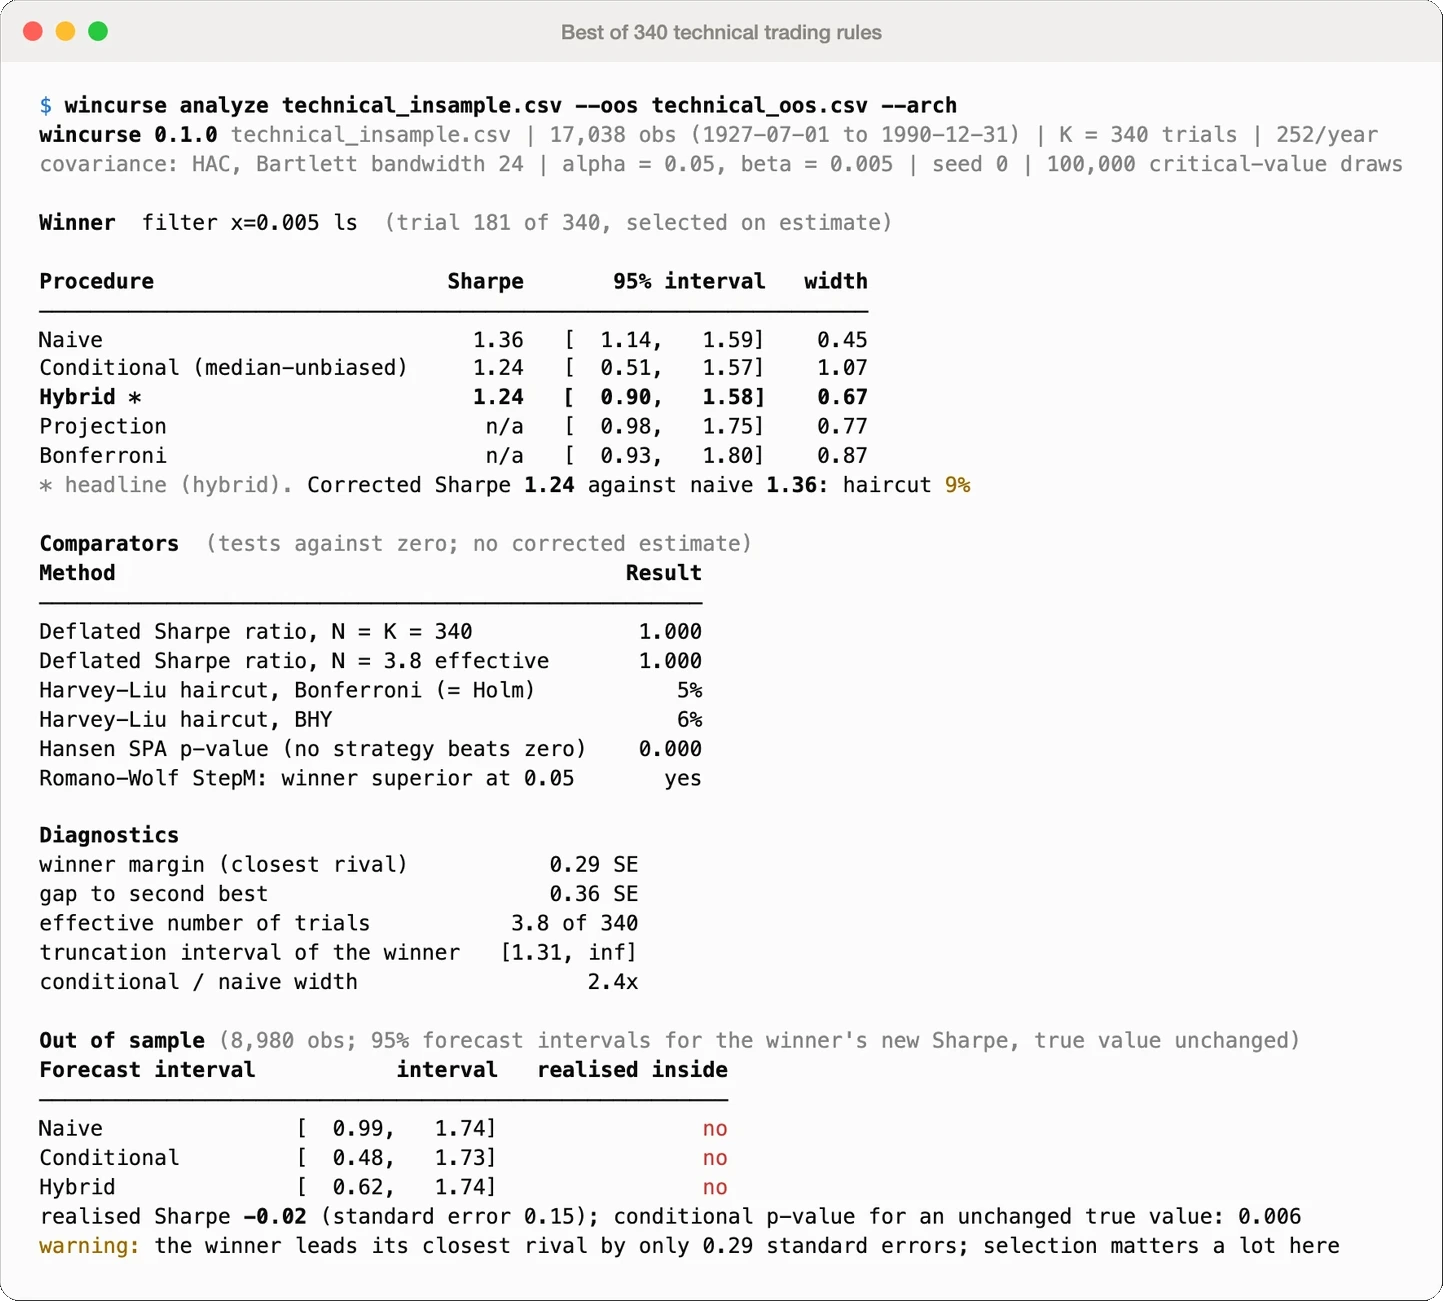The image size is (1443, 1301).
Task: Click the 'wincurse 0.1.0' version text
Action: [128, 135]
